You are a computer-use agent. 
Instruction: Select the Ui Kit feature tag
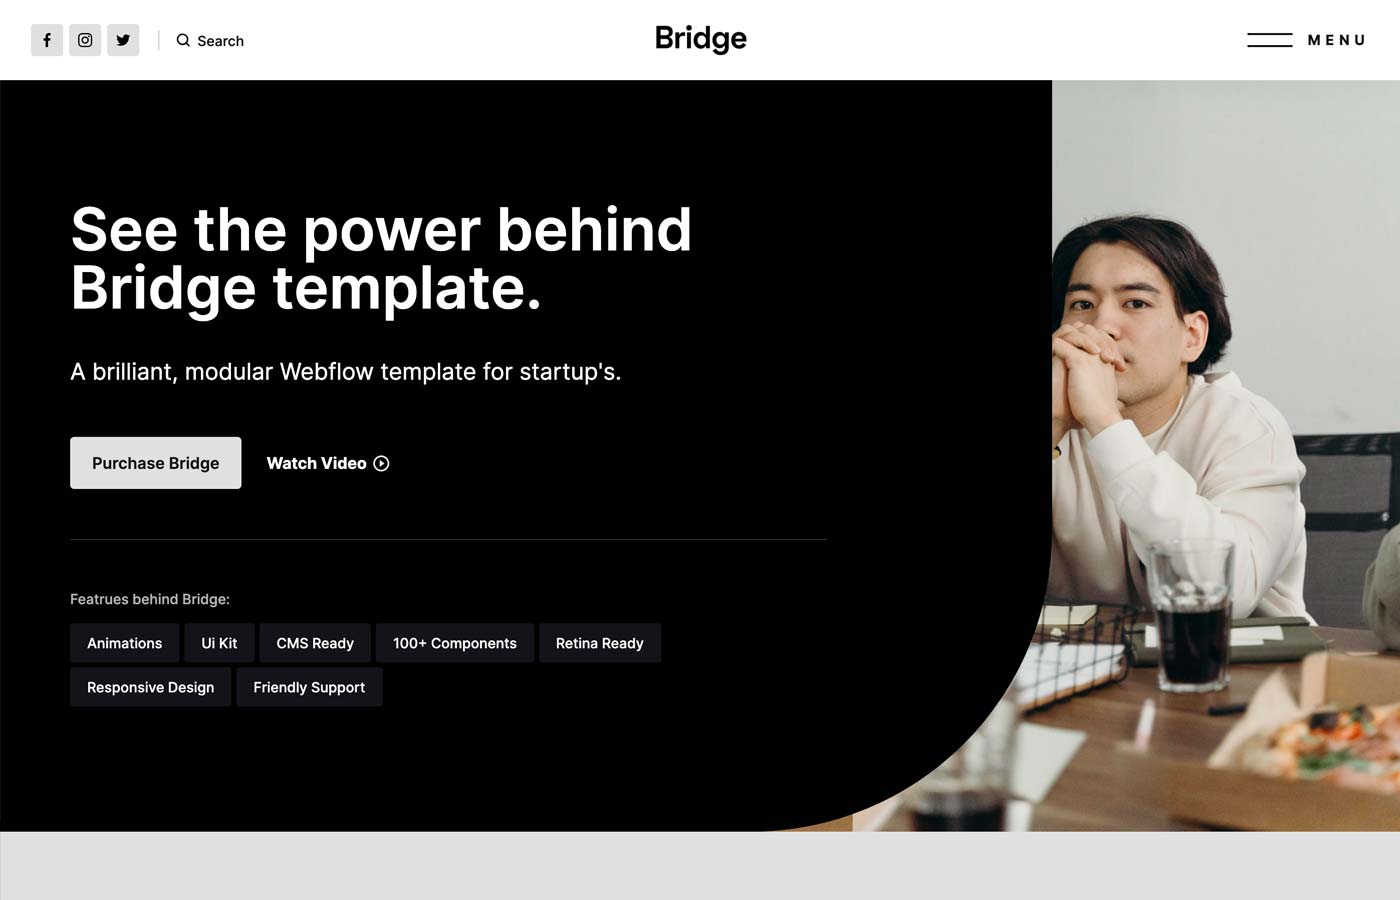coord(219,643)
